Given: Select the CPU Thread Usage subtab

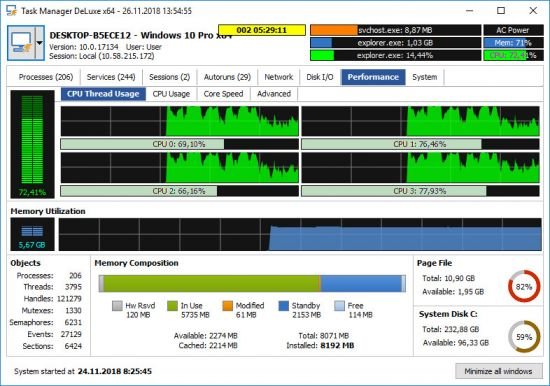Looking at the screenshot, I should coord(103,94).
